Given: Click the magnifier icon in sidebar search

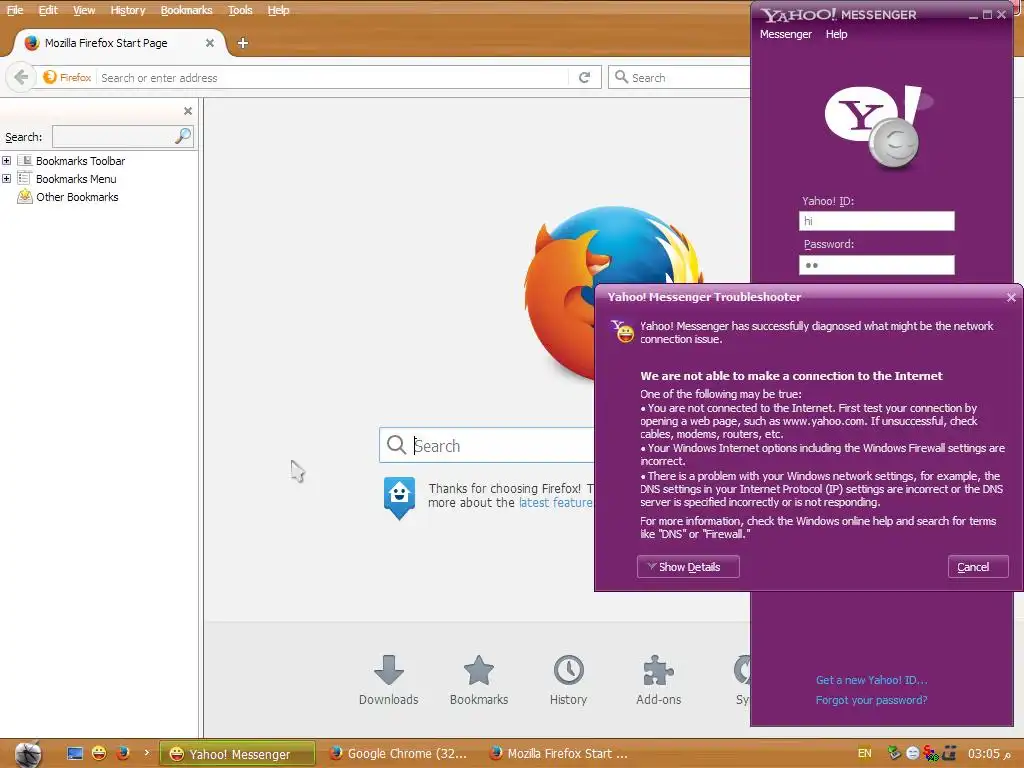Looking at the screenshot, I should coord(183,136).
